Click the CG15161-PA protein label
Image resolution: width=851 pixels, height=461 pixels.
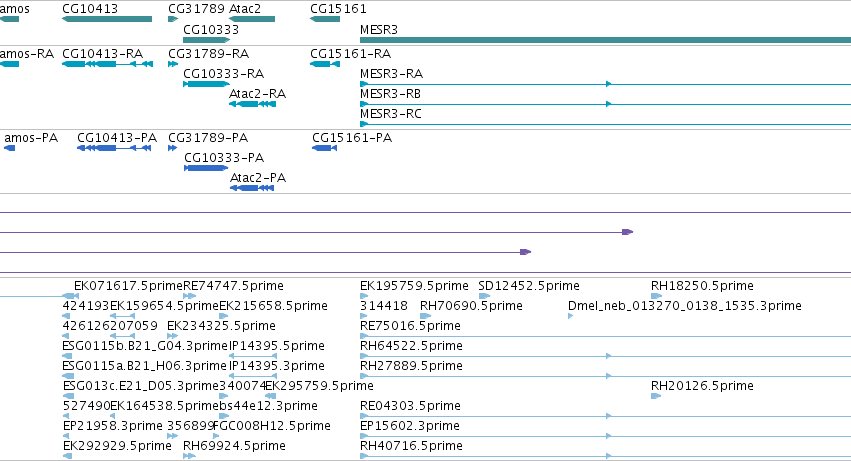point(352,138)
